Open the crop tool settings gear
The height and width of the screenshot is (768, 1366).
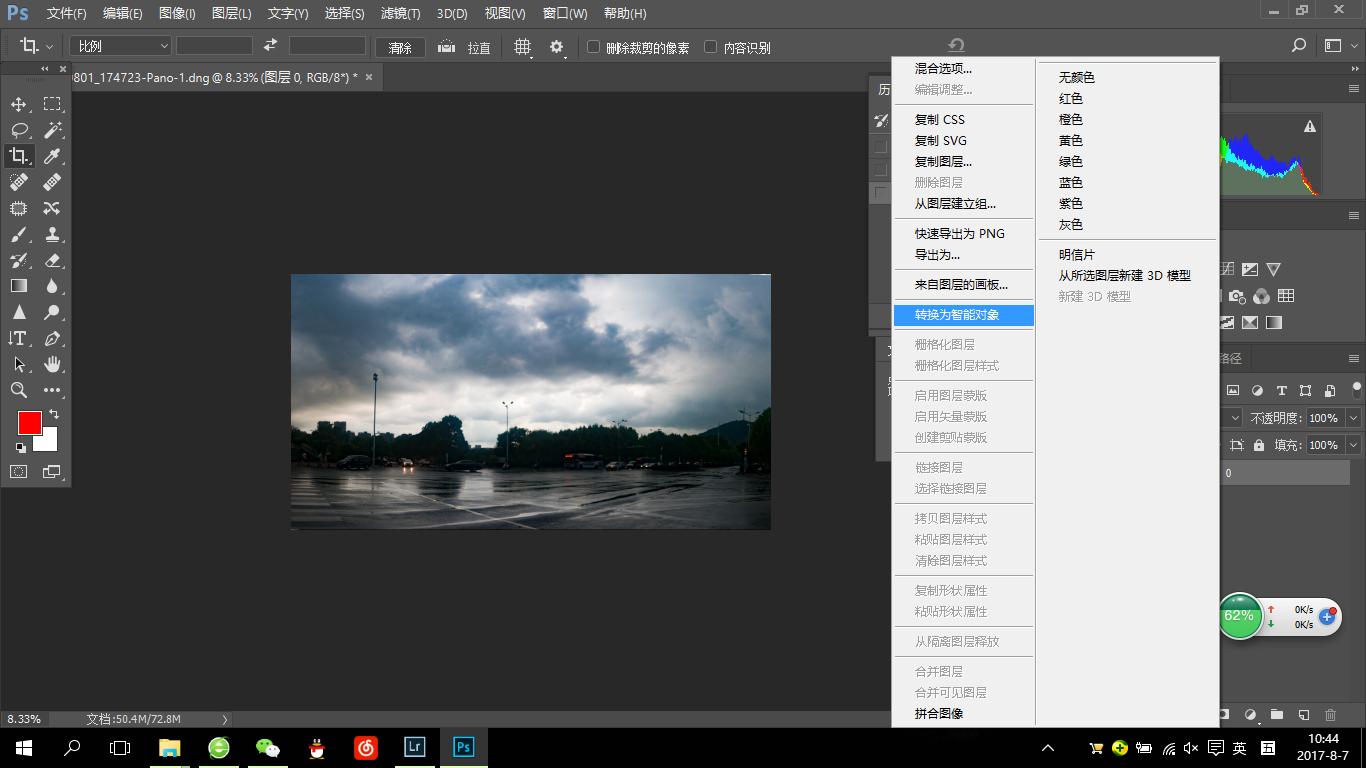pyautogui.click(x=556, y=46)
